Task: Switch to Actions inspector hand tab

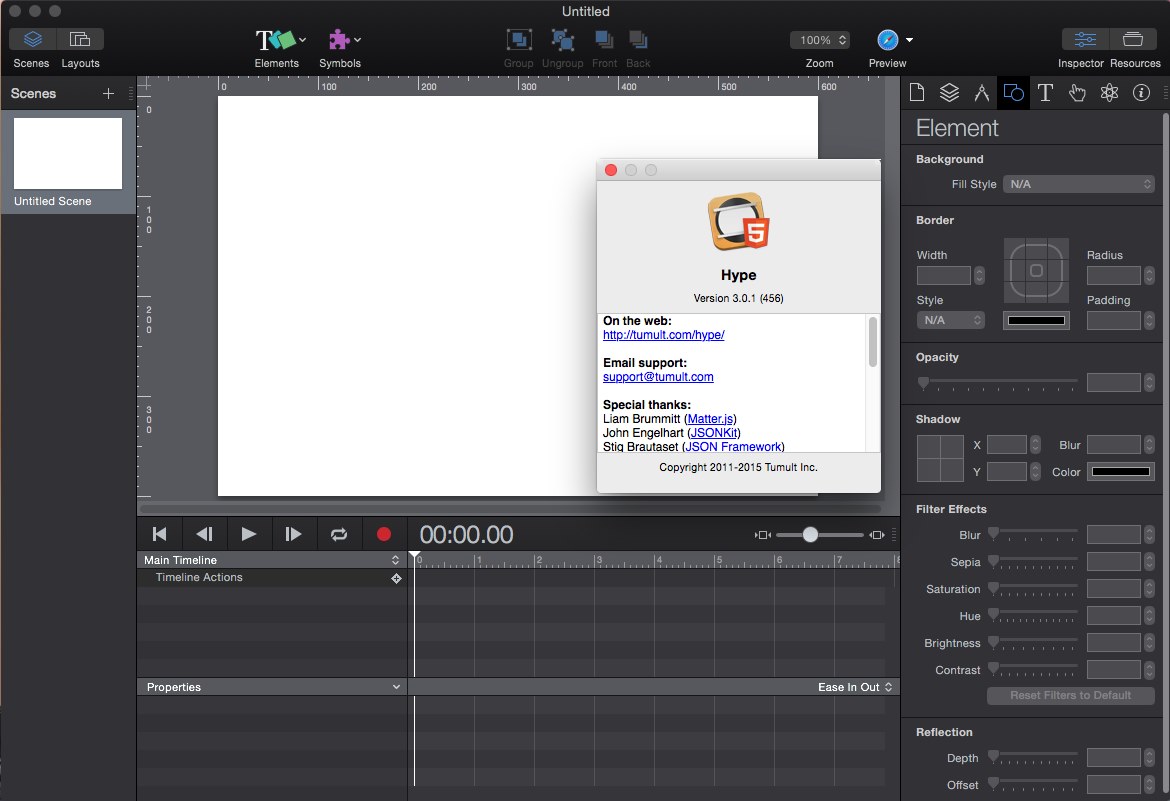Action: pos(1077,93)
